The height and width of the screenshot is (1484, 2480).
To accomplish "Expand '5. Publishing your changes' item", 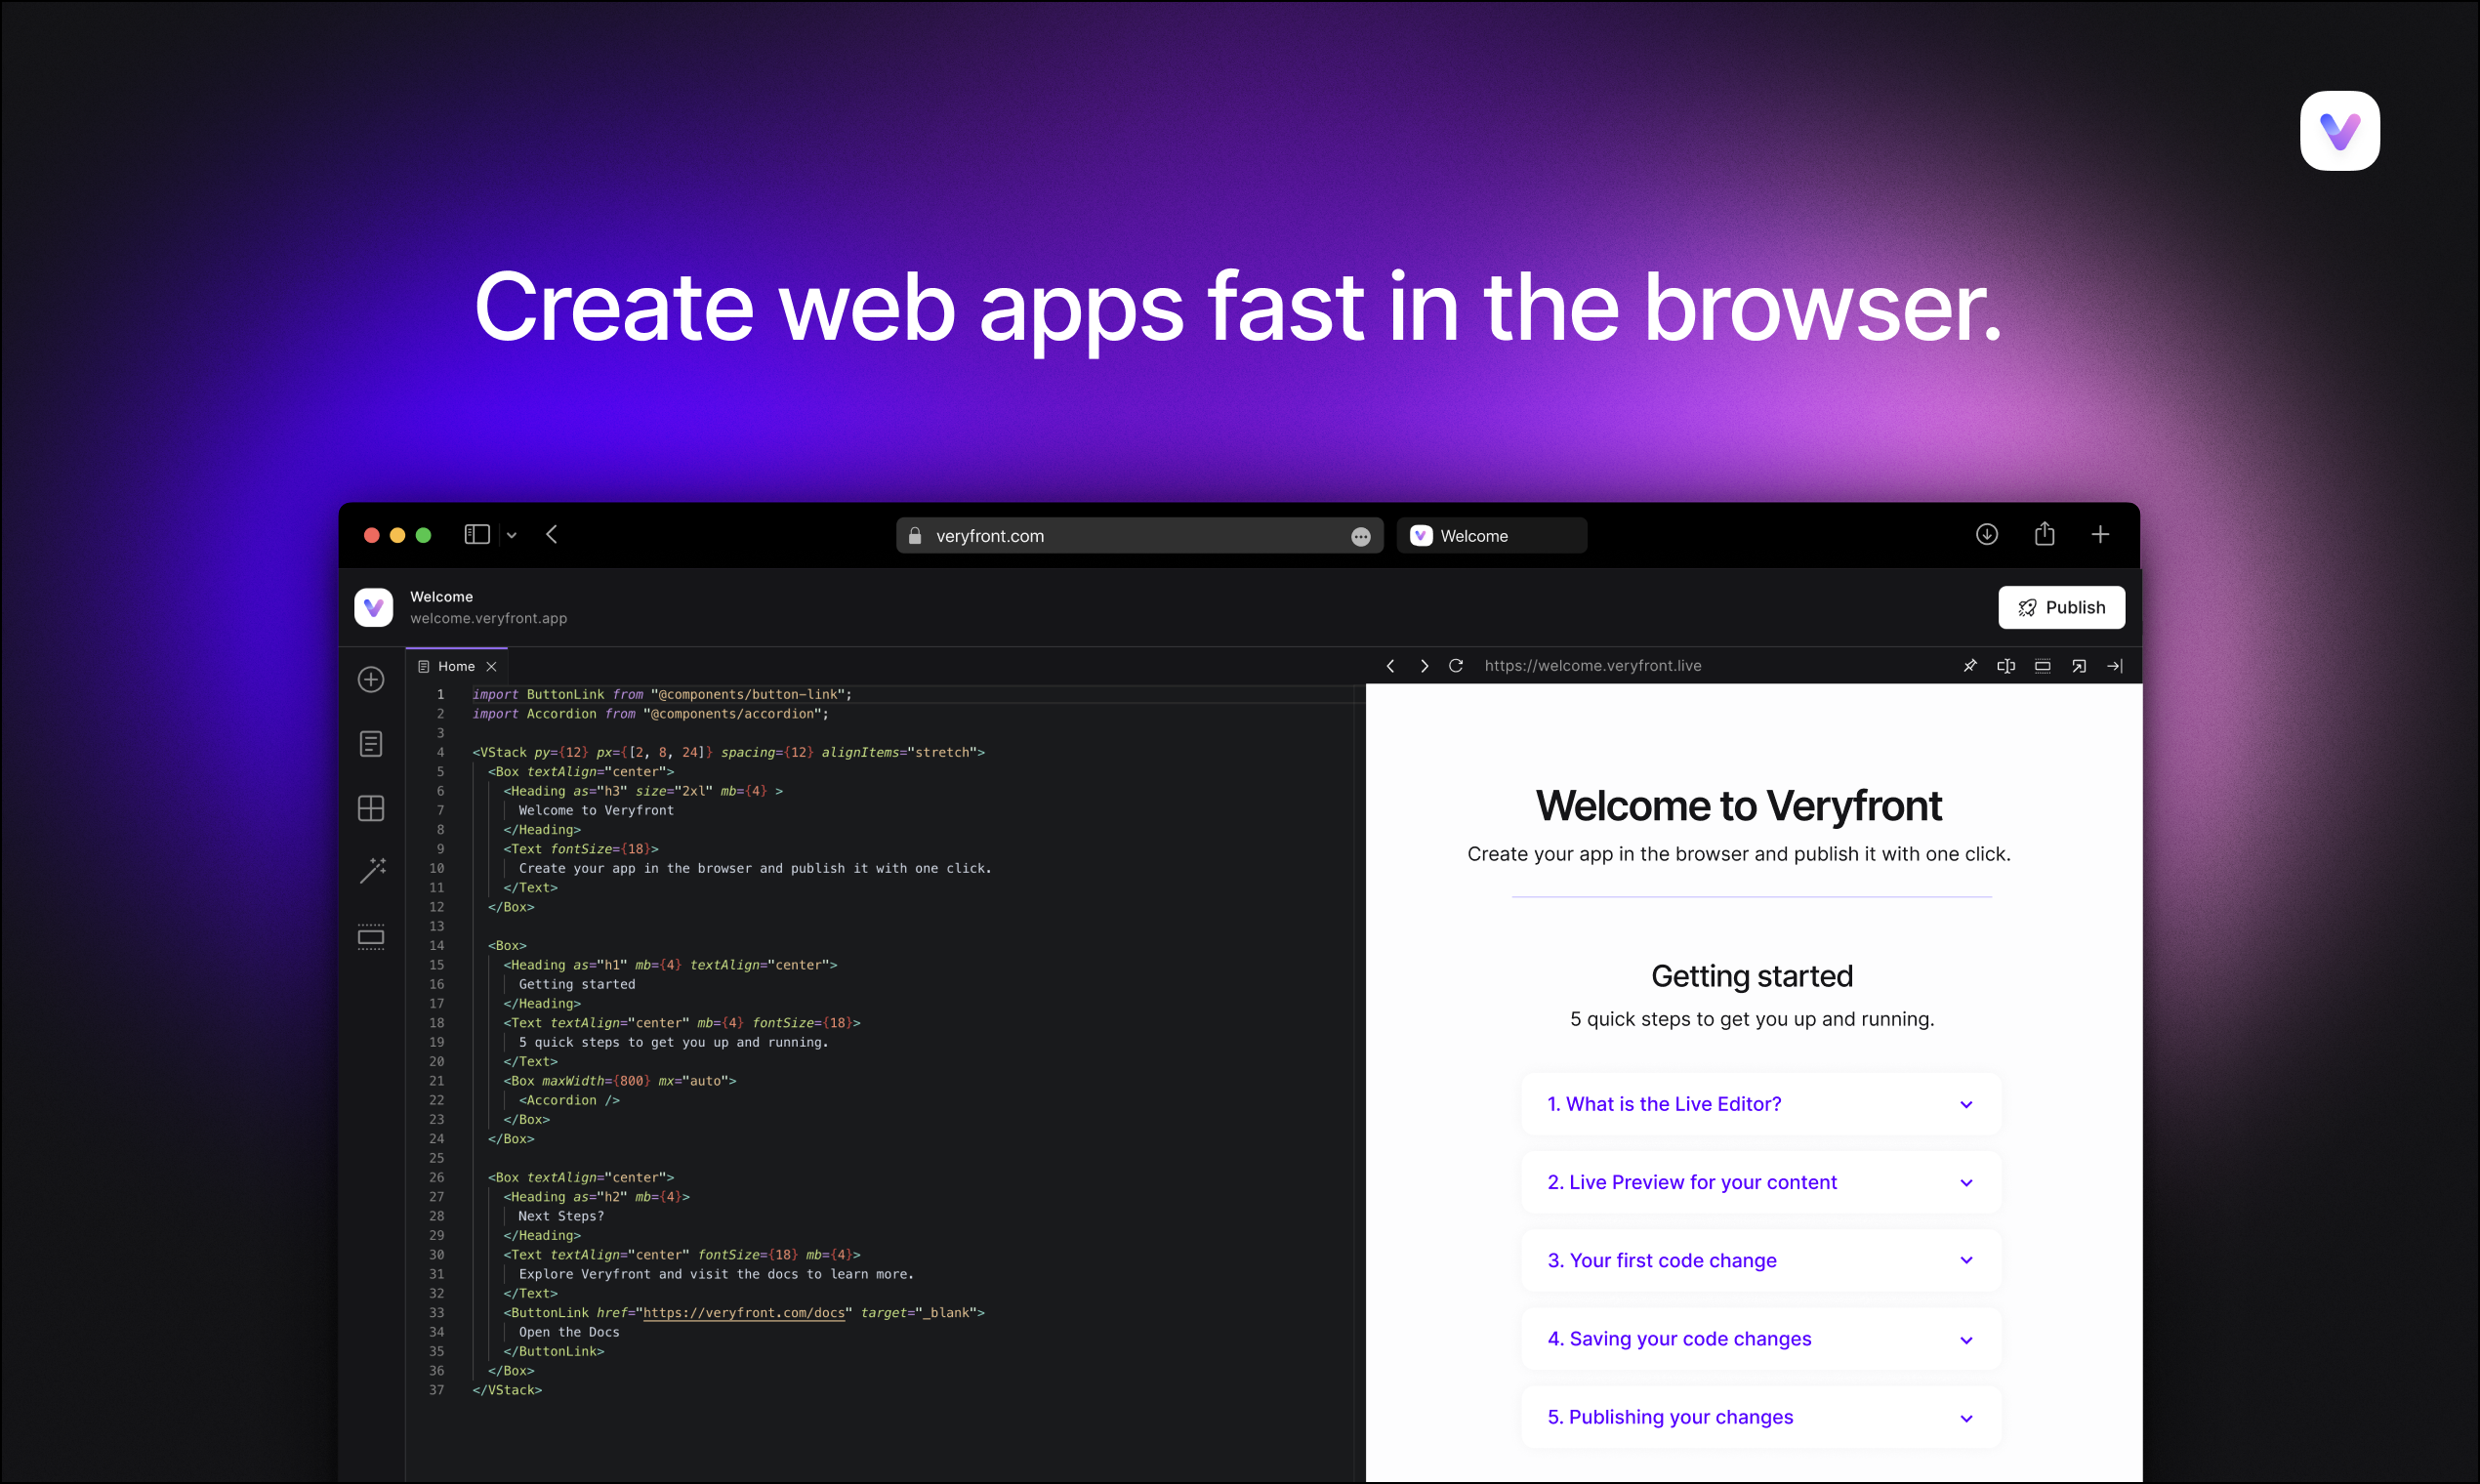I will 1760,1417.
